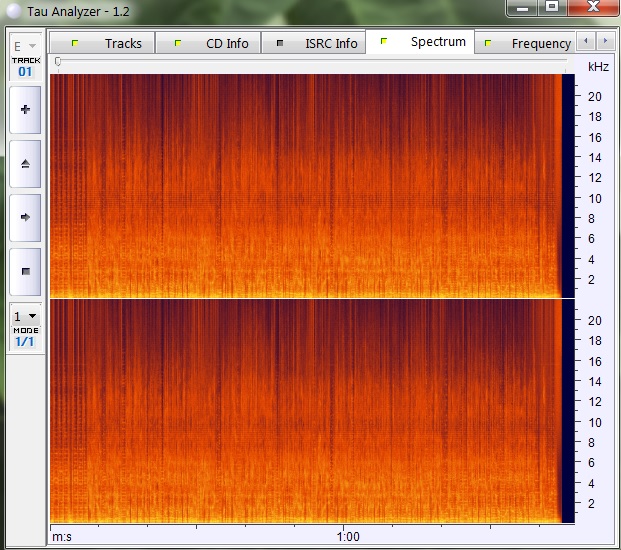Viewport: 621px width, 550px height.
Task: Go to the Frequency tab
Action: tap(528, 43)
